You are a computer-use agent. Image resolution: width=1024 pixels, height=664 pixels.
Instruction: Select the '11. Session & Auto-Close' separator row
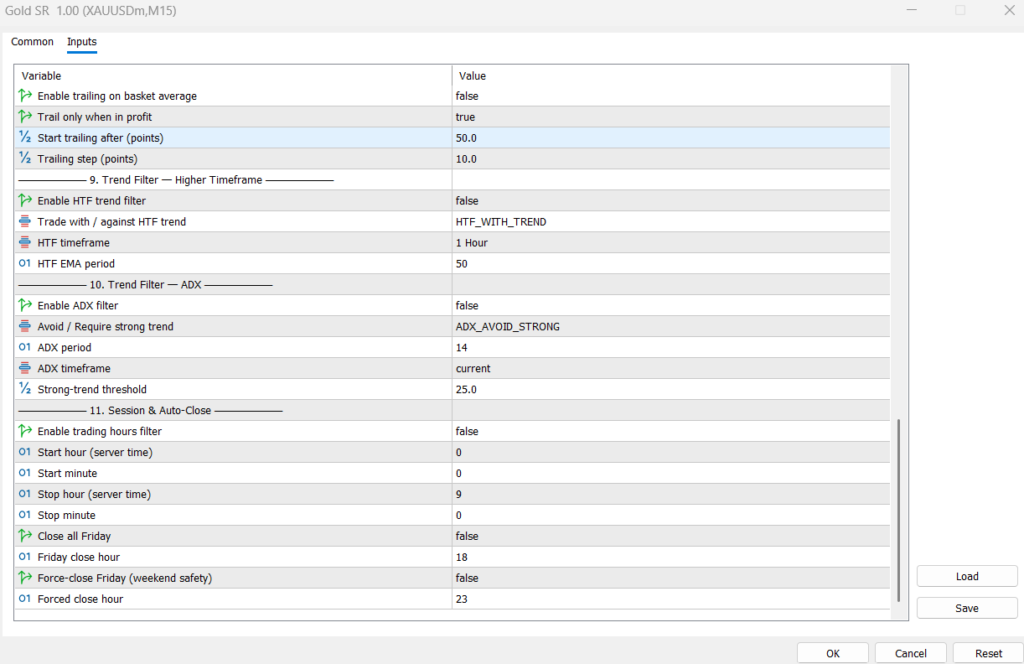pos(452,410)
